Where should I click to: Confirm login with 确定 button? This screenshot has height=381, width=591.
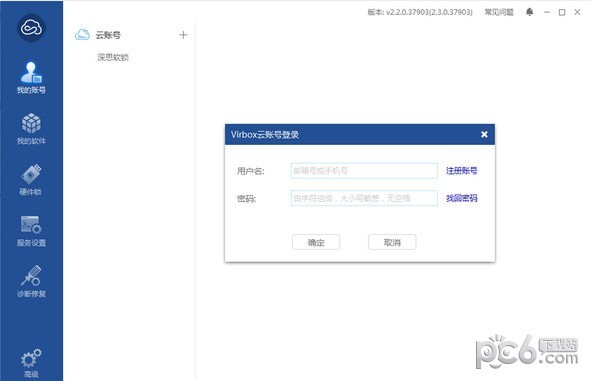(316, 242)
